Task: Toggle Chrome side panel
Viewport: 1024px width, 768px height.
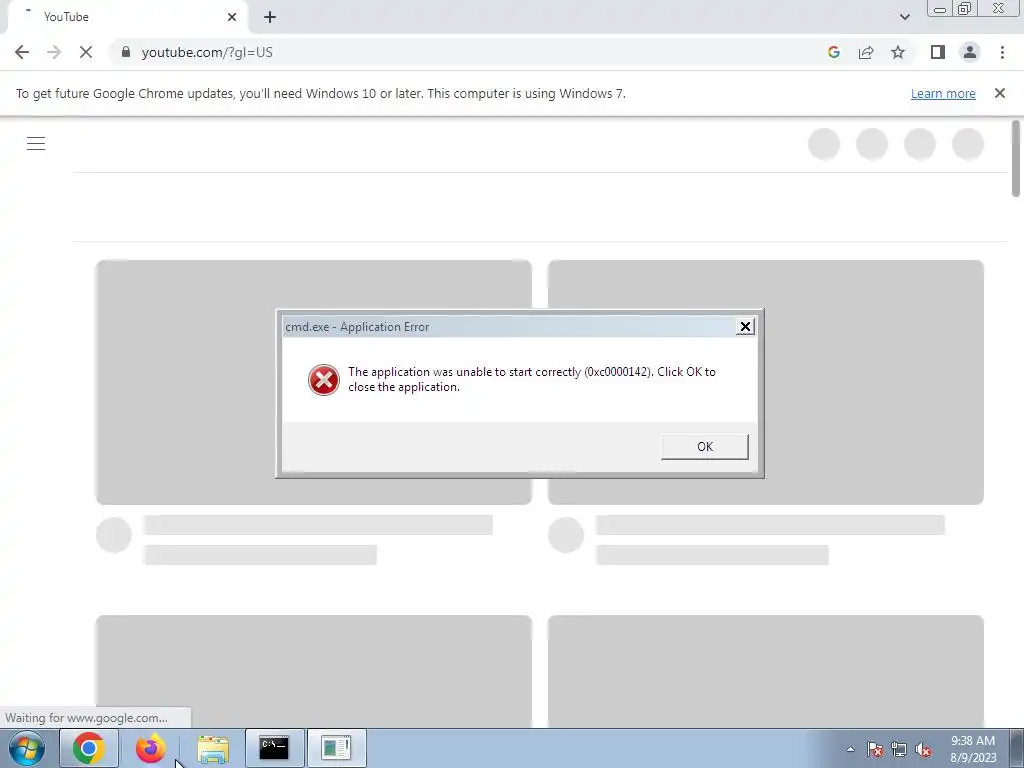Action: [x=938, y=52]
